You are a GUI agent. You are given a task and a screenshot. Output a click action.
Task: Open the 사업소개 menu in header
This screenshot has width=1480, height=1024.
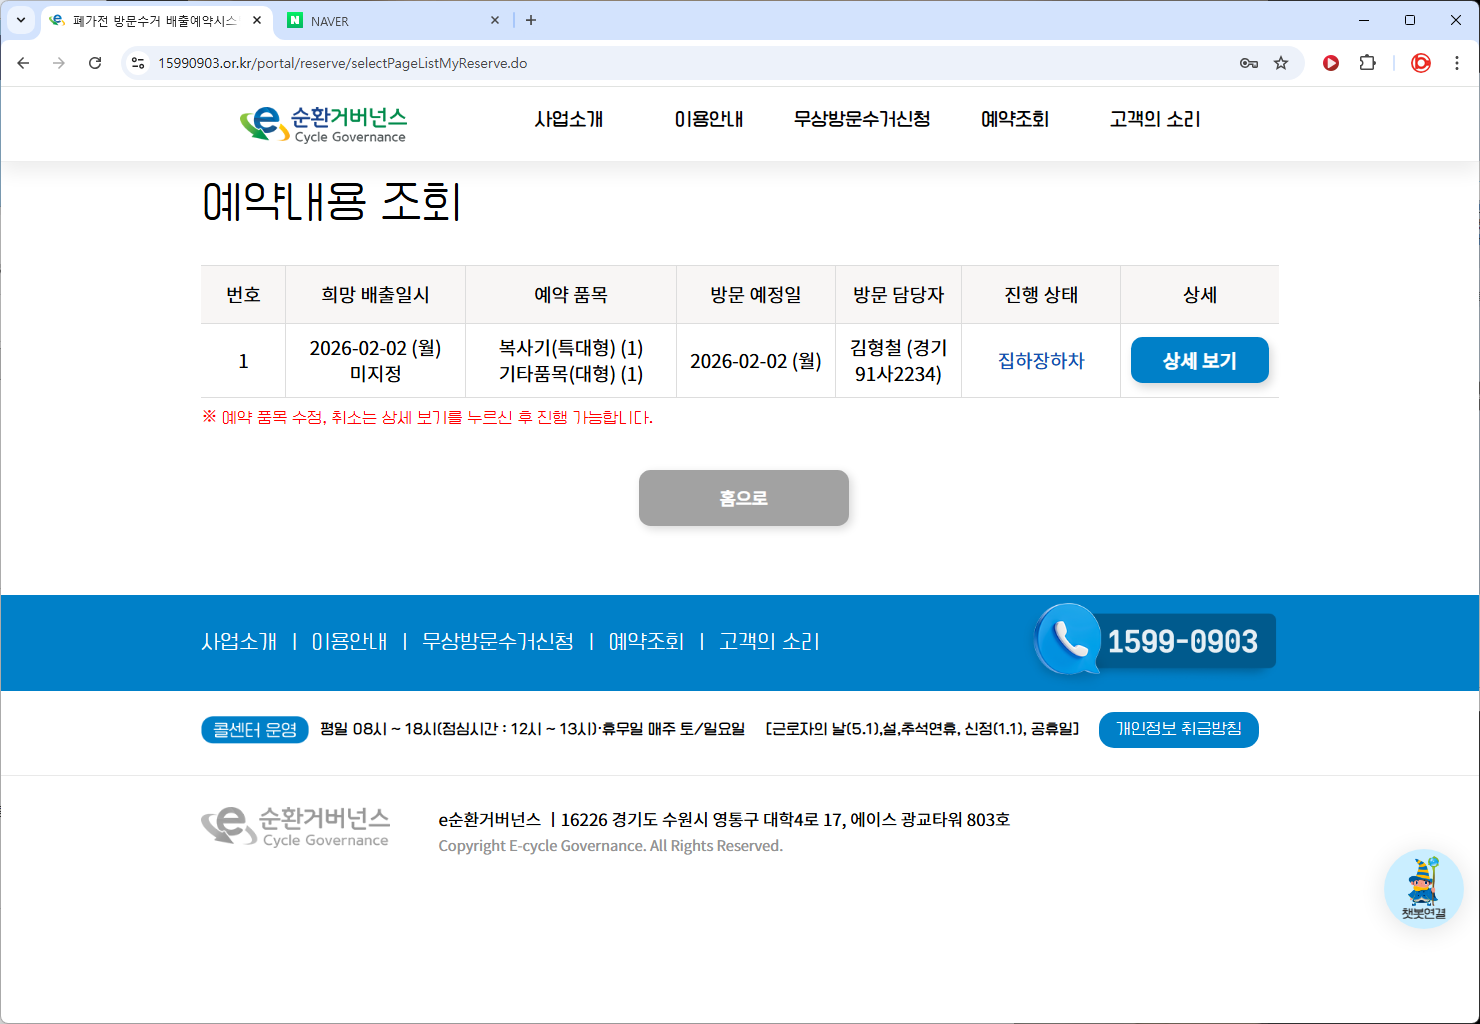coord(569,119)
